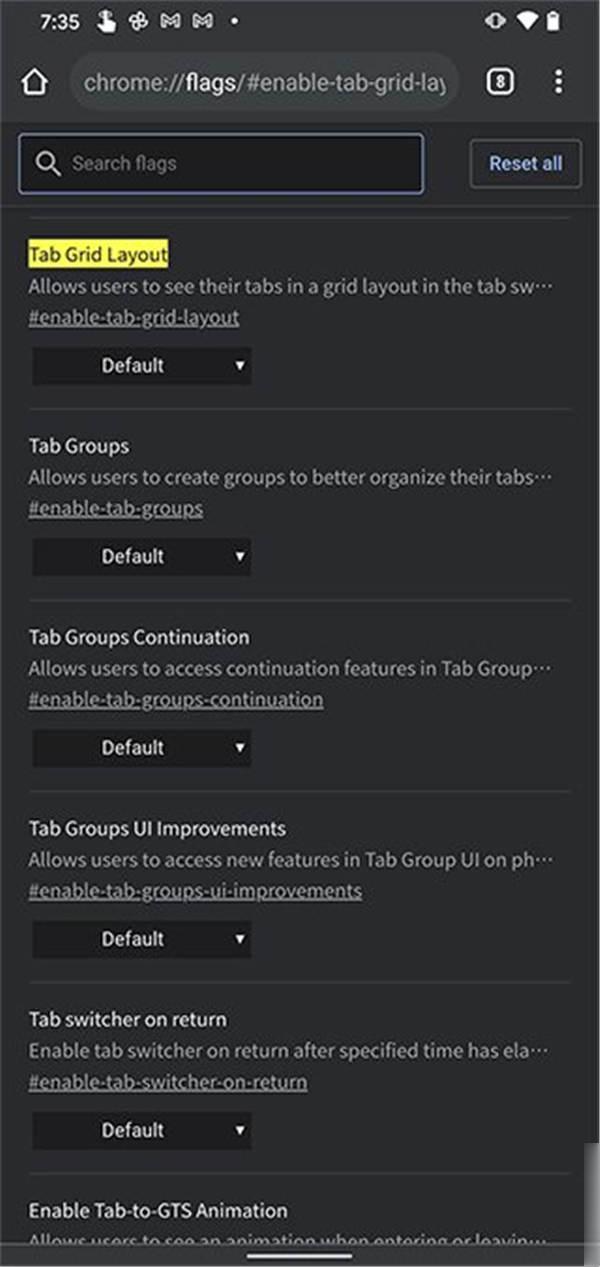Tap the chrome://flags address bar
Screen dimensions: 600x1267
tap(265, 83)
